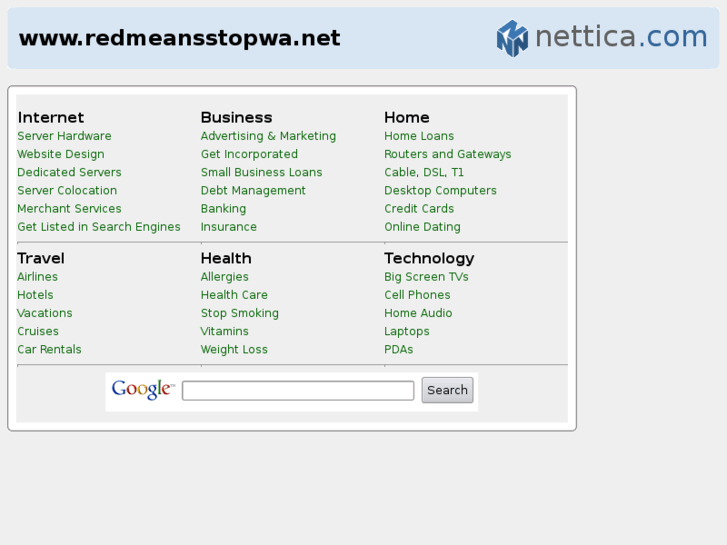Open Get Listed in Search Engines link
This screenshot has height=545, width=727.
point(99,227)
